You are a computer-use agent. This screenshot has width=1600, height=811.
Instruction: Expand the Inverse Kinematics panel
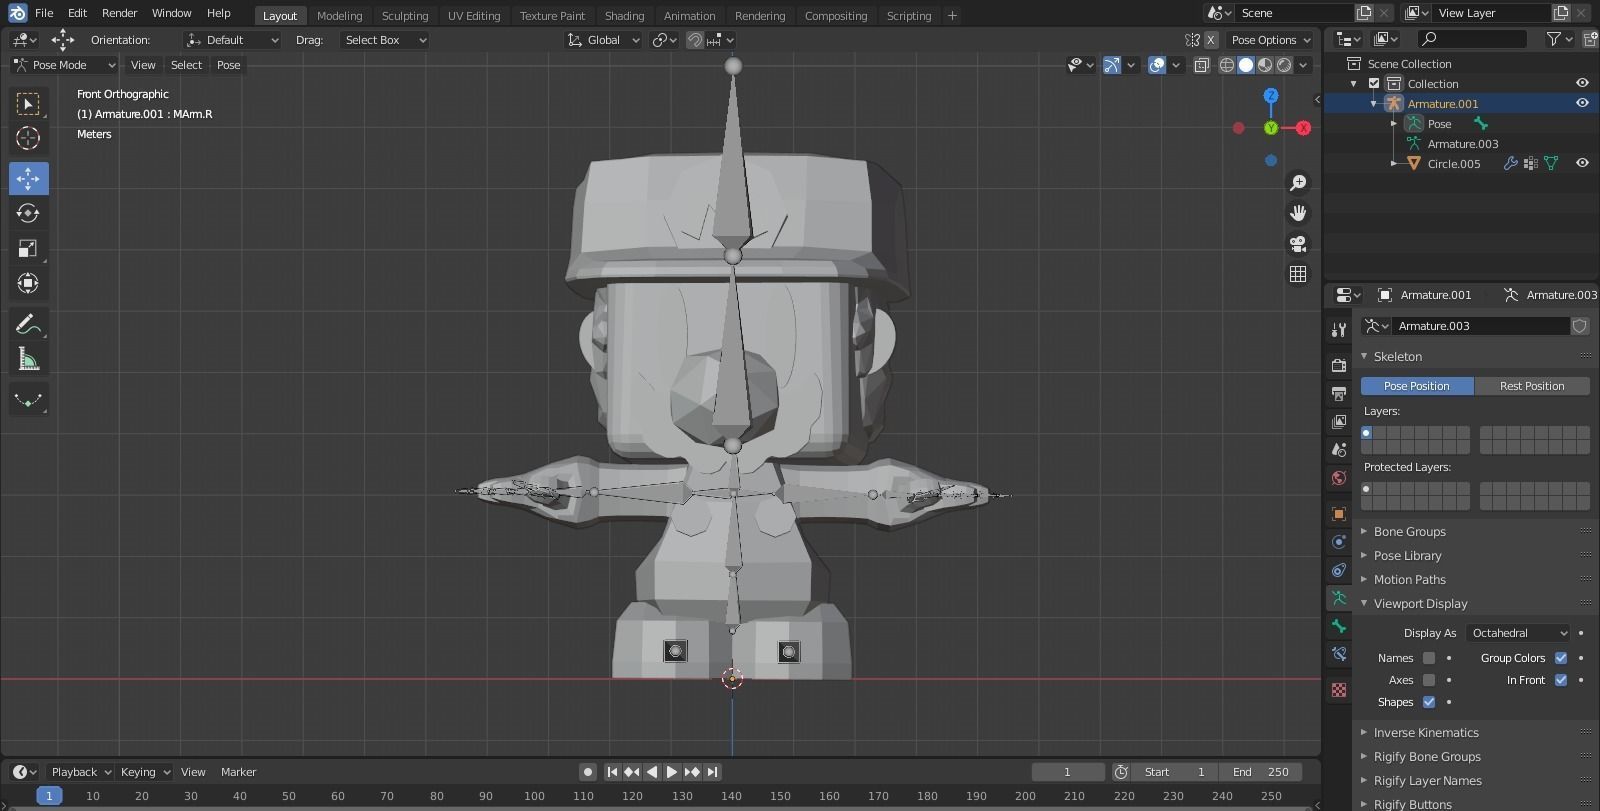coord(1426,733)
